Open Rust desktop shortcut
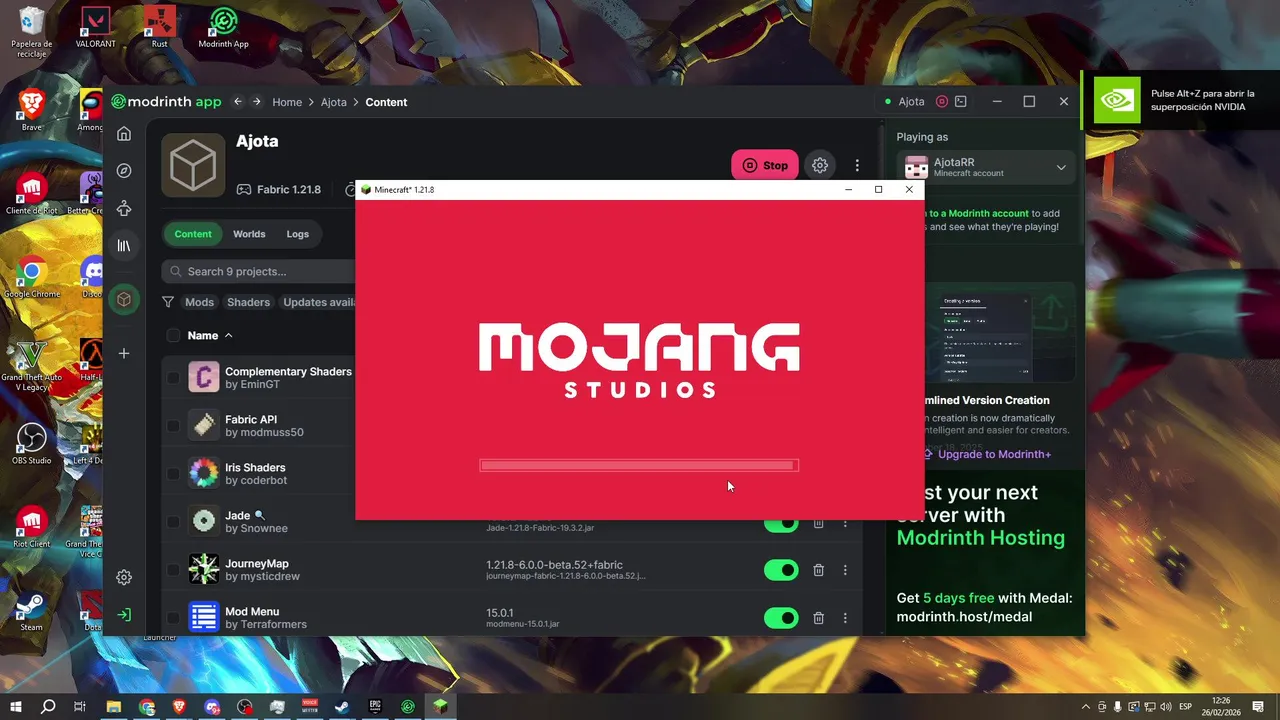This screenshot has height=720, width=1280. pyautogui.click(x=160, y=28)
